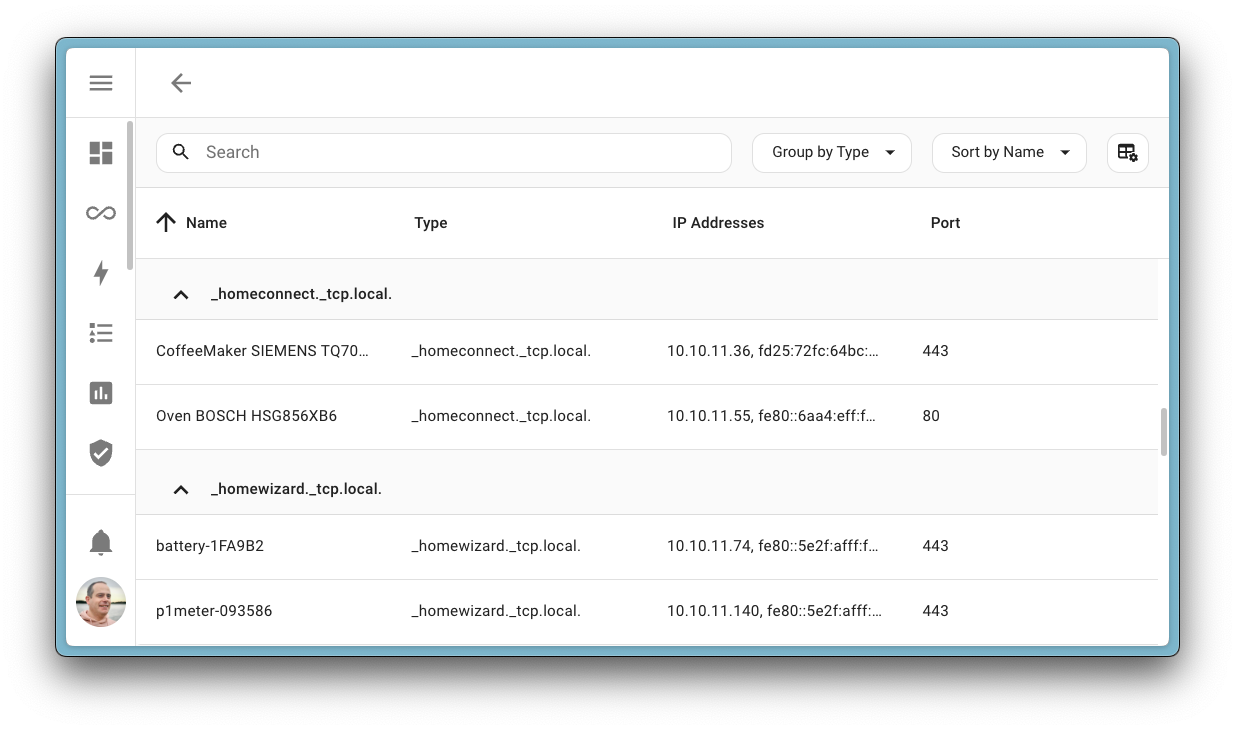Click the search magnifier icon
The width and height of the screenshot is (1235, 730).
181,152
